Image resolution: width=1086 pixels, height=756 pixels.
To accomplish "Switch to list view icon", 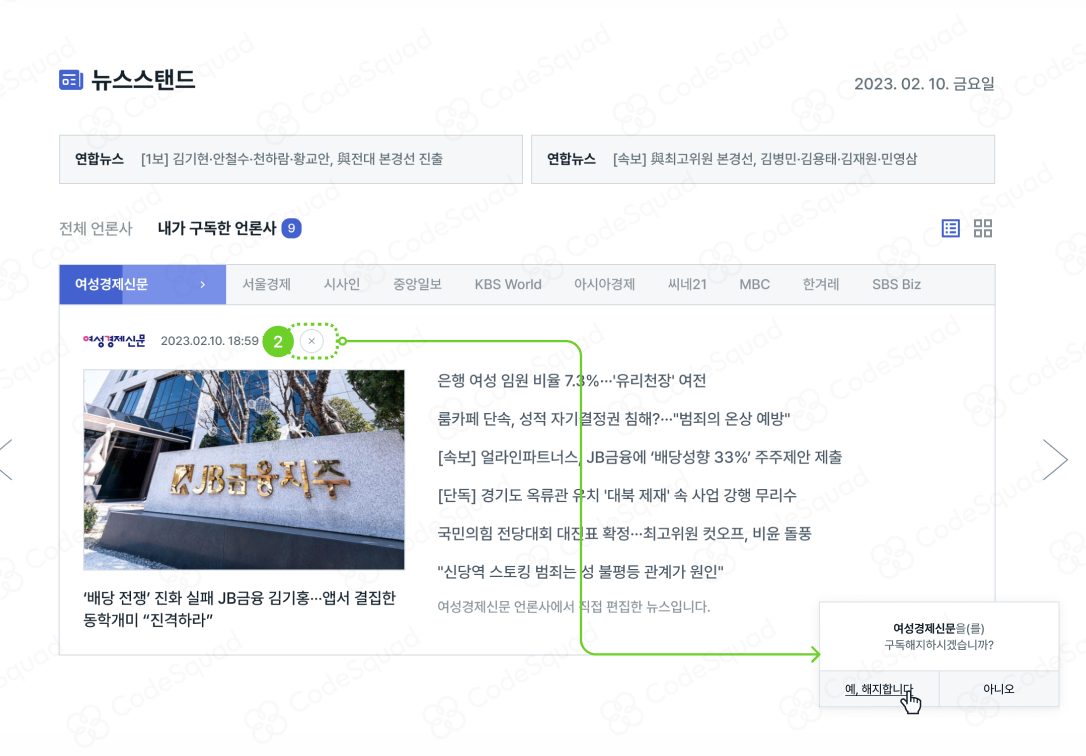I will [951, 229].
